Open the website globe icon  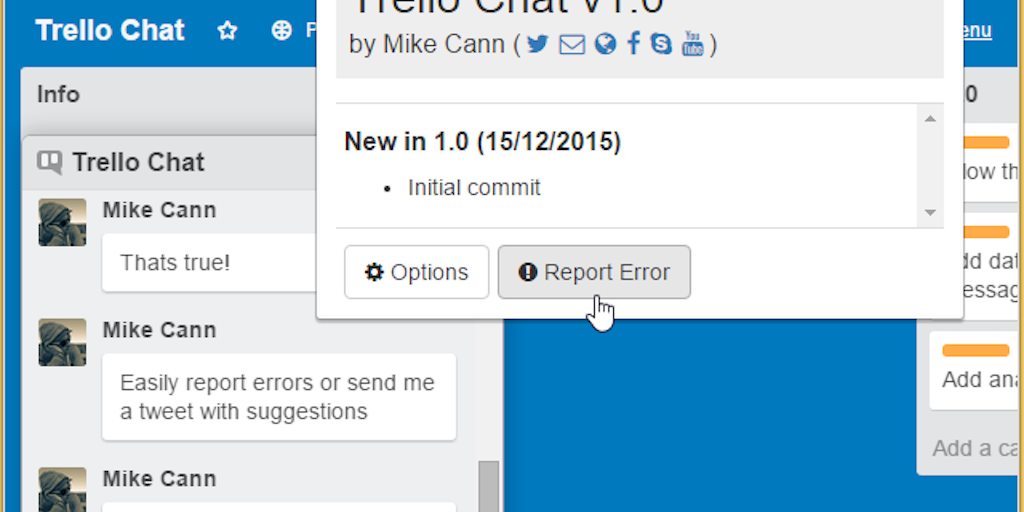[x=605, y=44]
